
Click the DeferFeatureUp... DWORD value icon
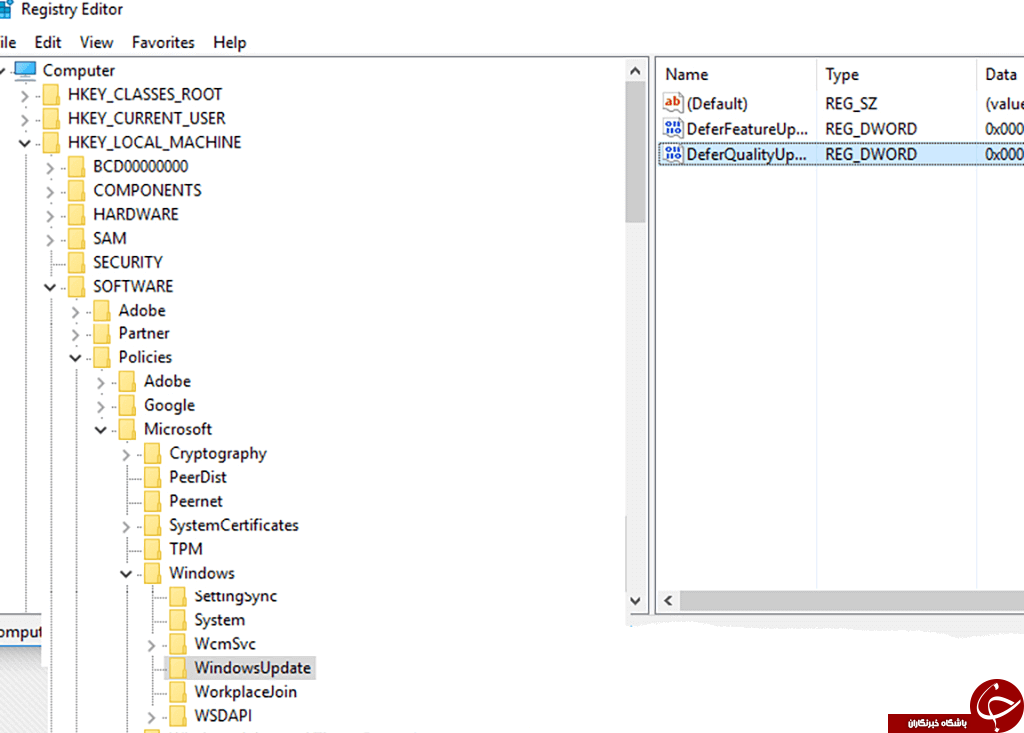click(x=673, y=129)
